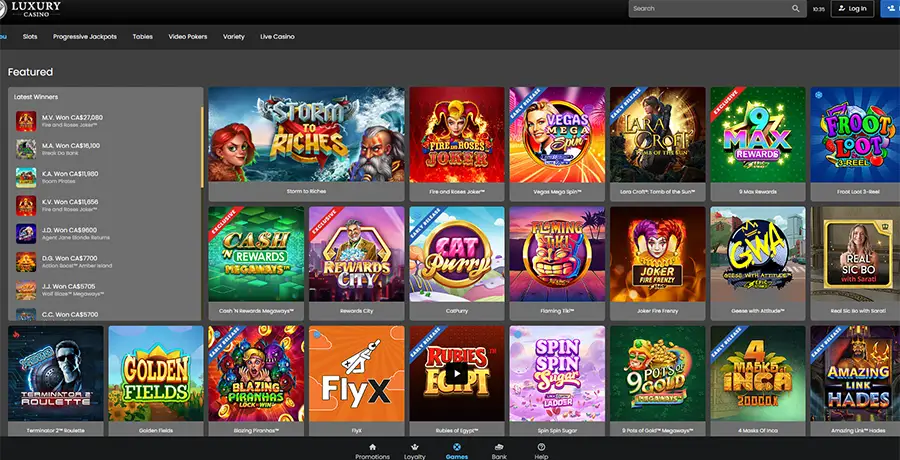
Task: Open Geese with Attitude game tile
Action: [758, 254]
